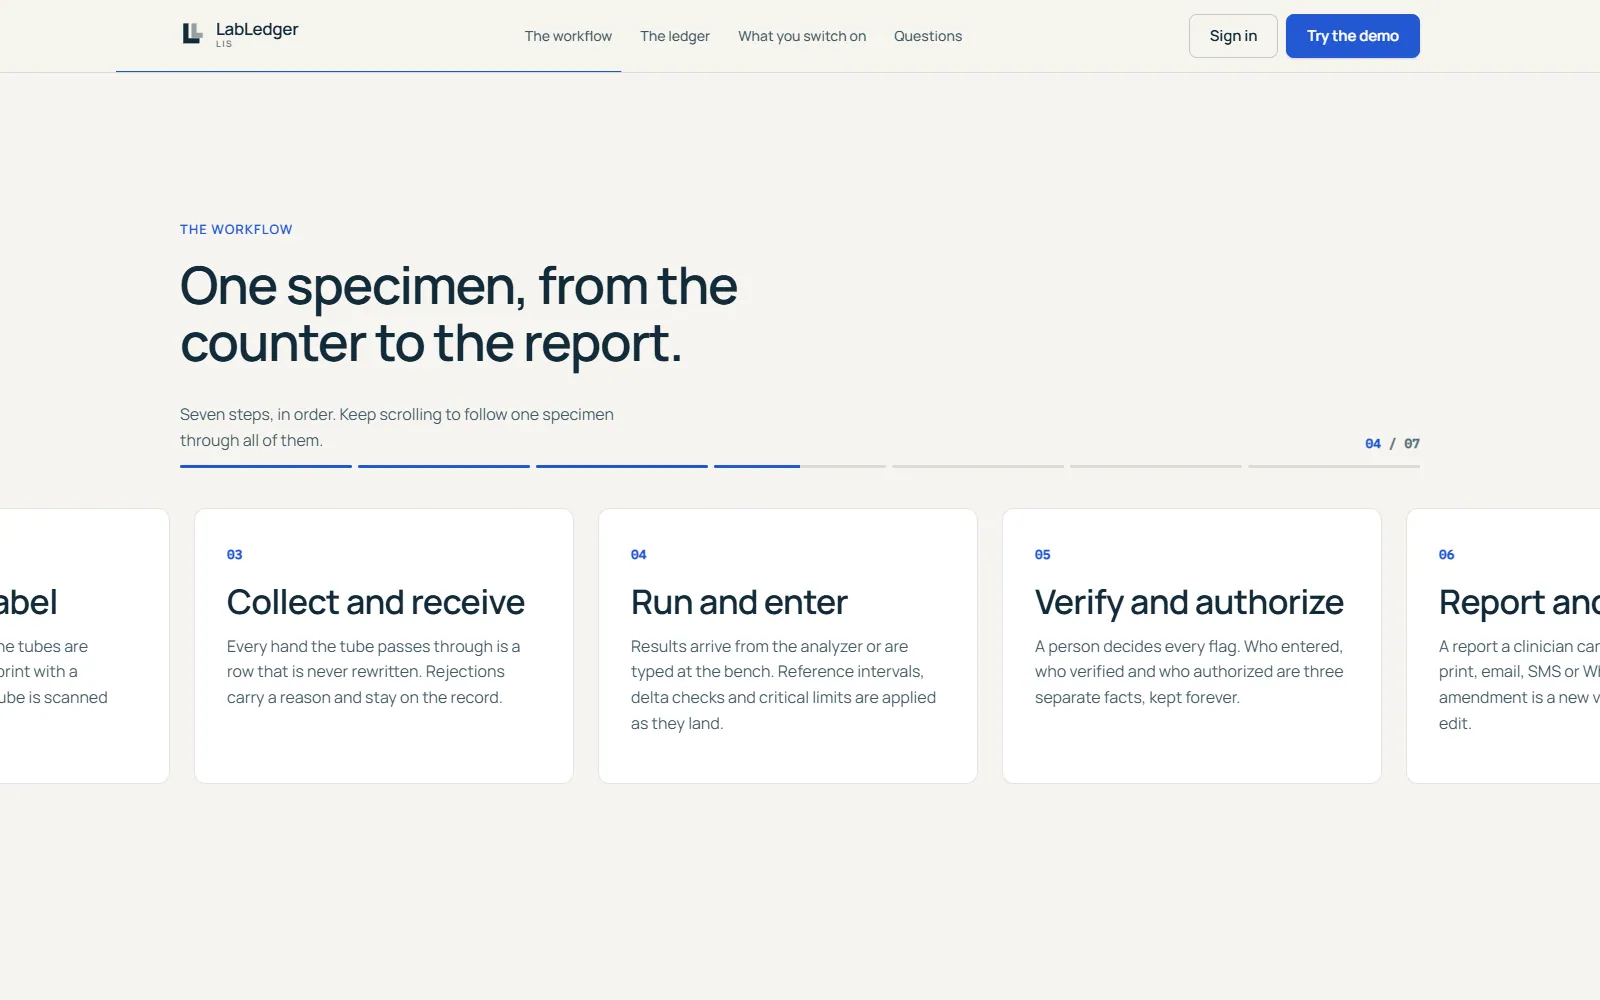Open the Collect and receive card
This screenshot has height=1000, width=1600.
tap(384, 646)
